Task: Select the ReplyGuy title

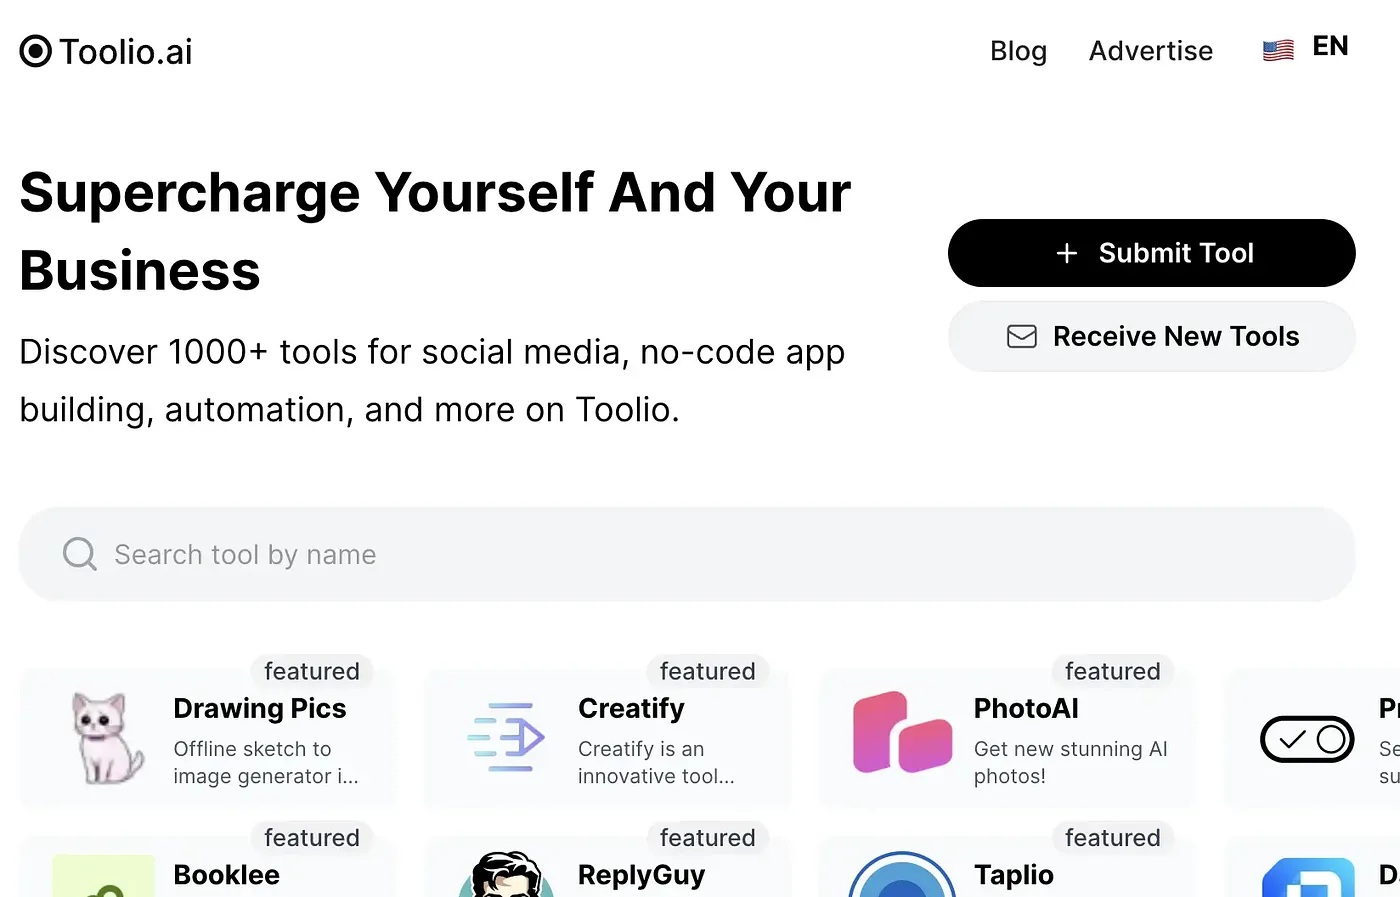Action: [x=642, y=875]
